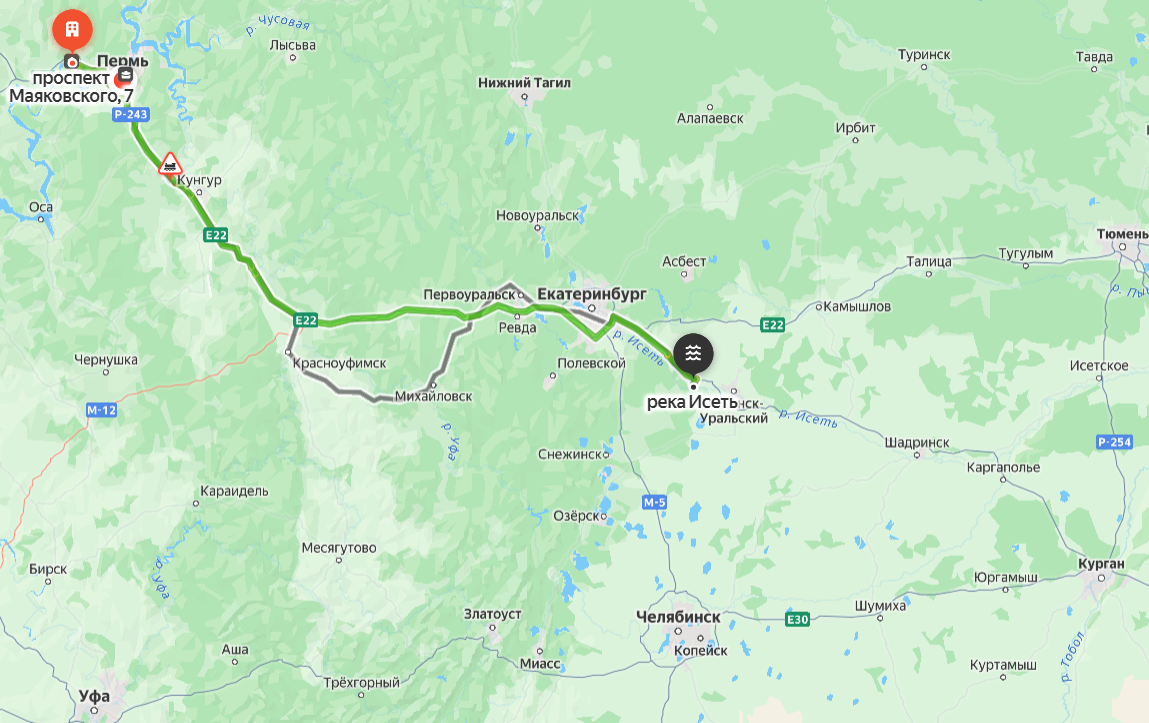Click the проспект Маяковского, 7 label
Screen dimensions: 1149x723
pos(71,87)
